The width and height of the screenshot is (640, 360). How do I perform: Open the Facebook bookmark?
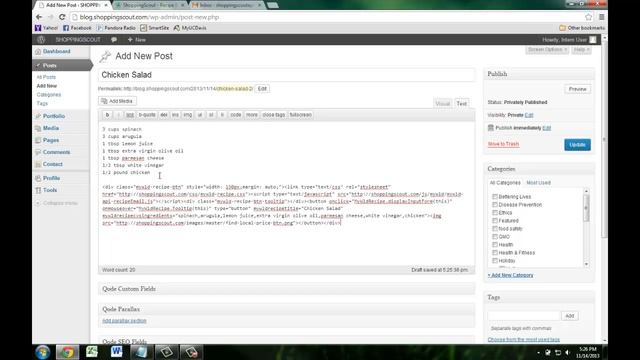pos(77,28)
